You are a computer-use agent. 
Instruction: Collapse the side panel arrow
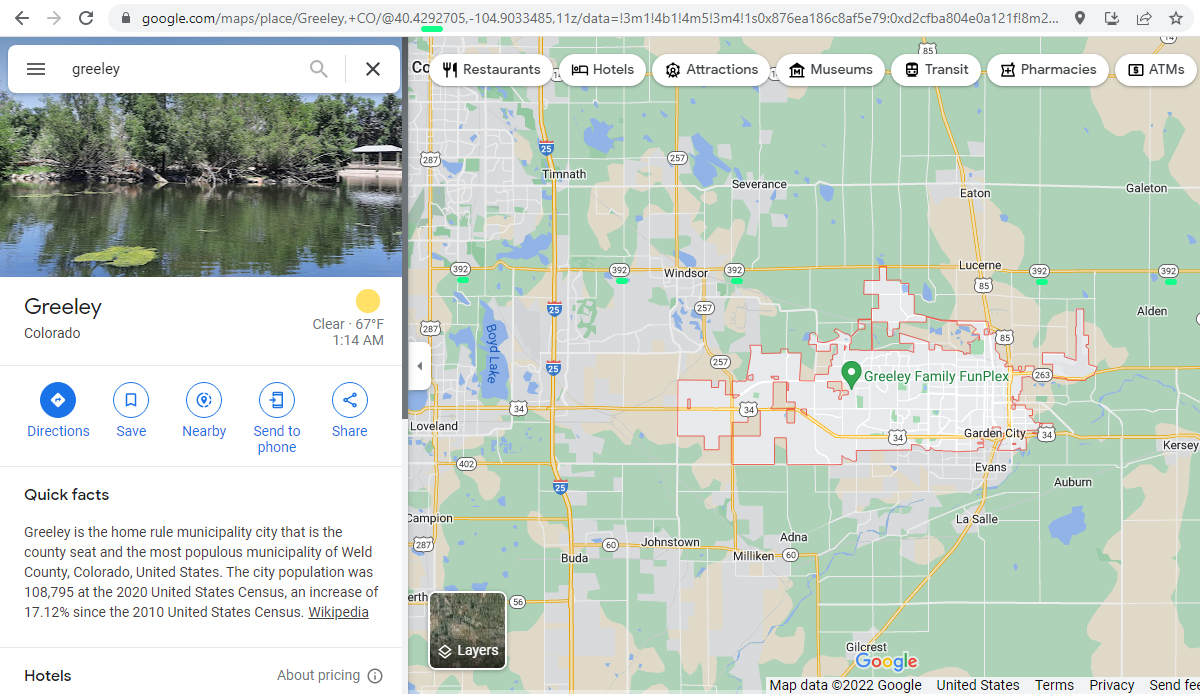[x=419, y=366]
